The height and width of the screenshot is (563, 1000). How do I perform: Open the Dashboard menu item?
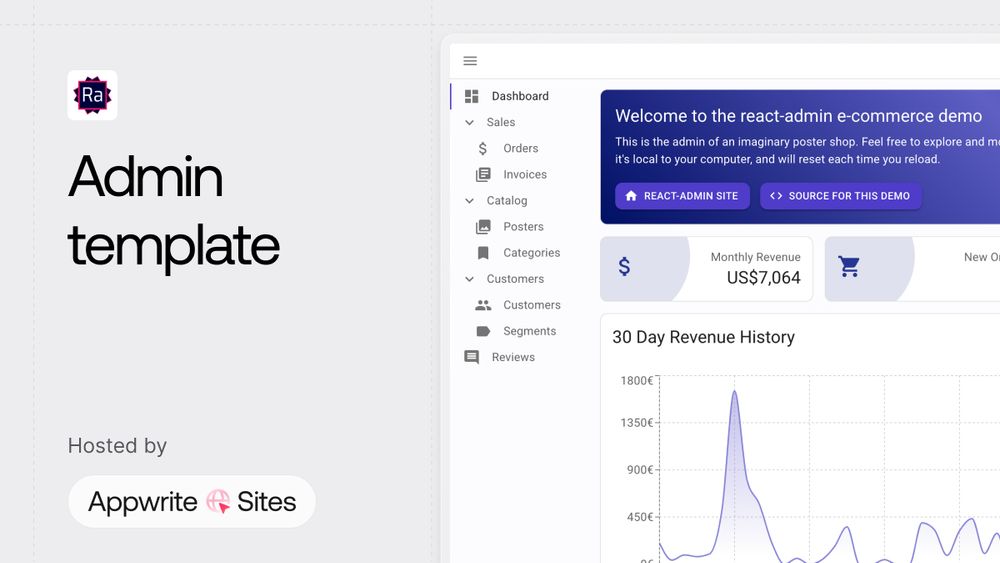[520, 96]
